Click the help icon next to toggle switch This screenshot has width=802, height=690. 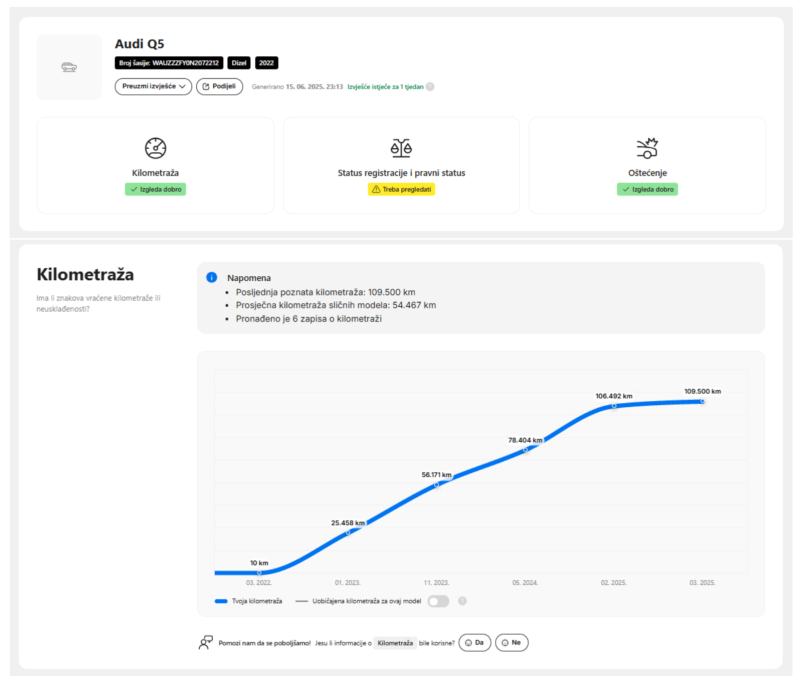pos(462,601)
